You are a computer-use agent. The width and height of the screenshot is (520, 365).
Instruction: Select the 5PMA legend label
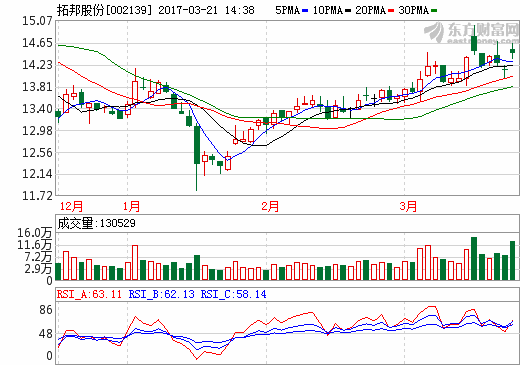(287, 10)
